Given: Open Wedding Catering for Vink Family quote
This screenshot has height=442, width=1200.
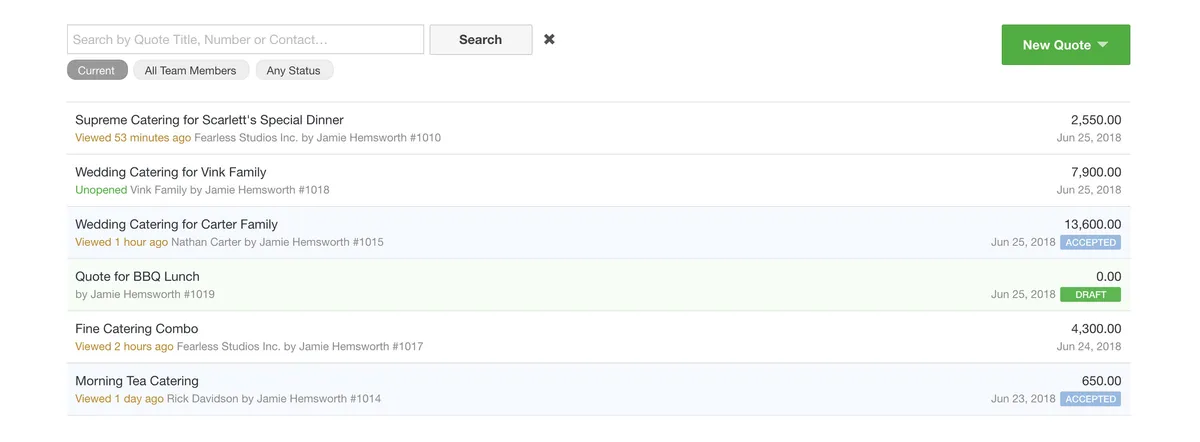Looking at the screenshot, I should click(171, 172).
